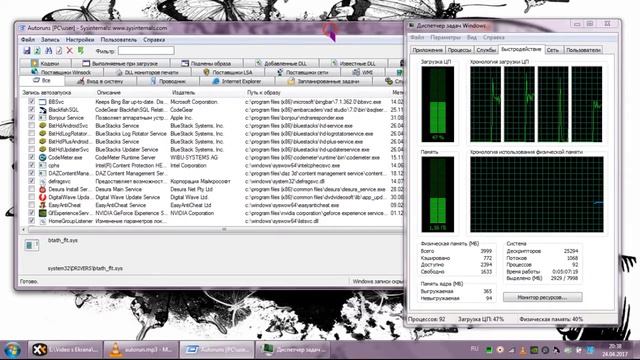Open the Процессы tab in Task Manager

(x=459, y=50)
